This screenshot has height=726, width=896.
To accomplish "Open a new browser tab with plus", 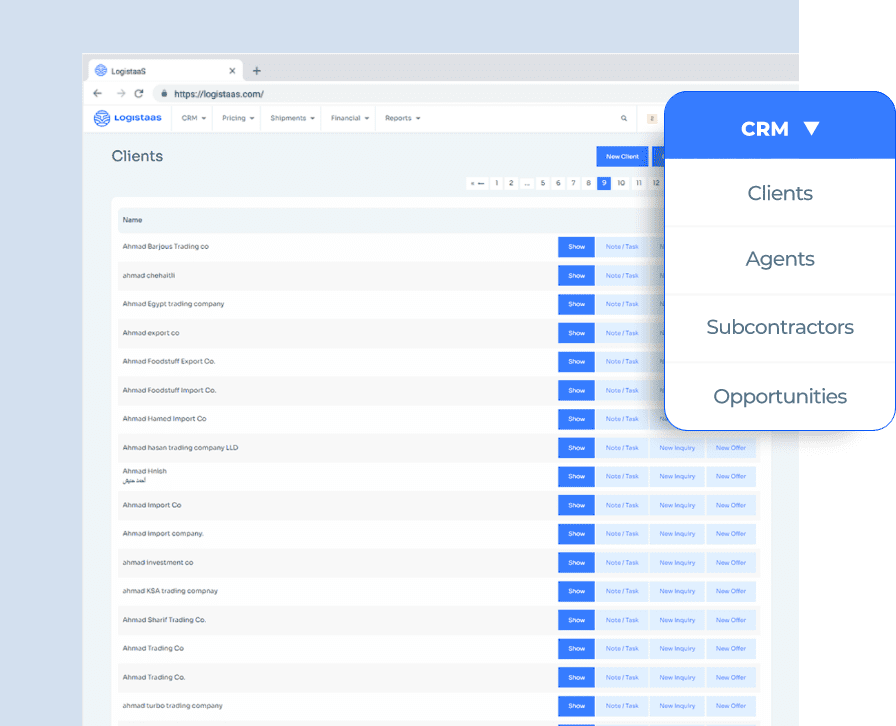I will [257, 71].
